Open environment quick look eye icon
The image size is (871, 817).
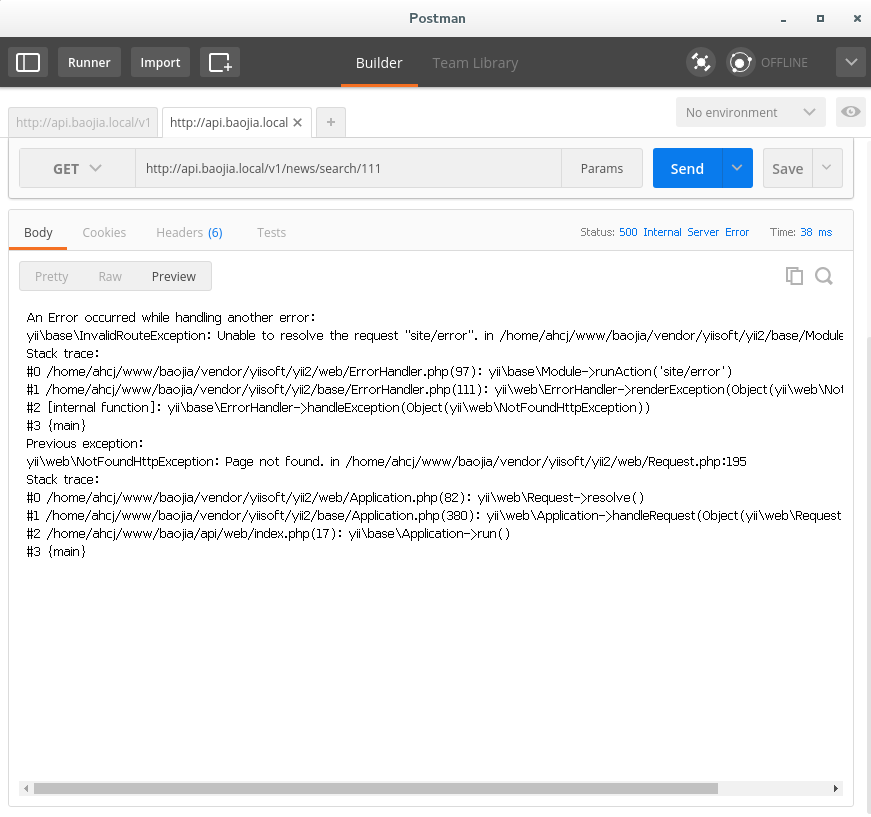coord(850,112)
